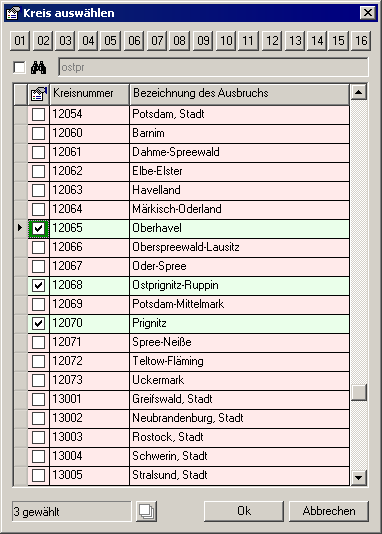Check the box for 12073 Uckermark

tap(38, 380)
